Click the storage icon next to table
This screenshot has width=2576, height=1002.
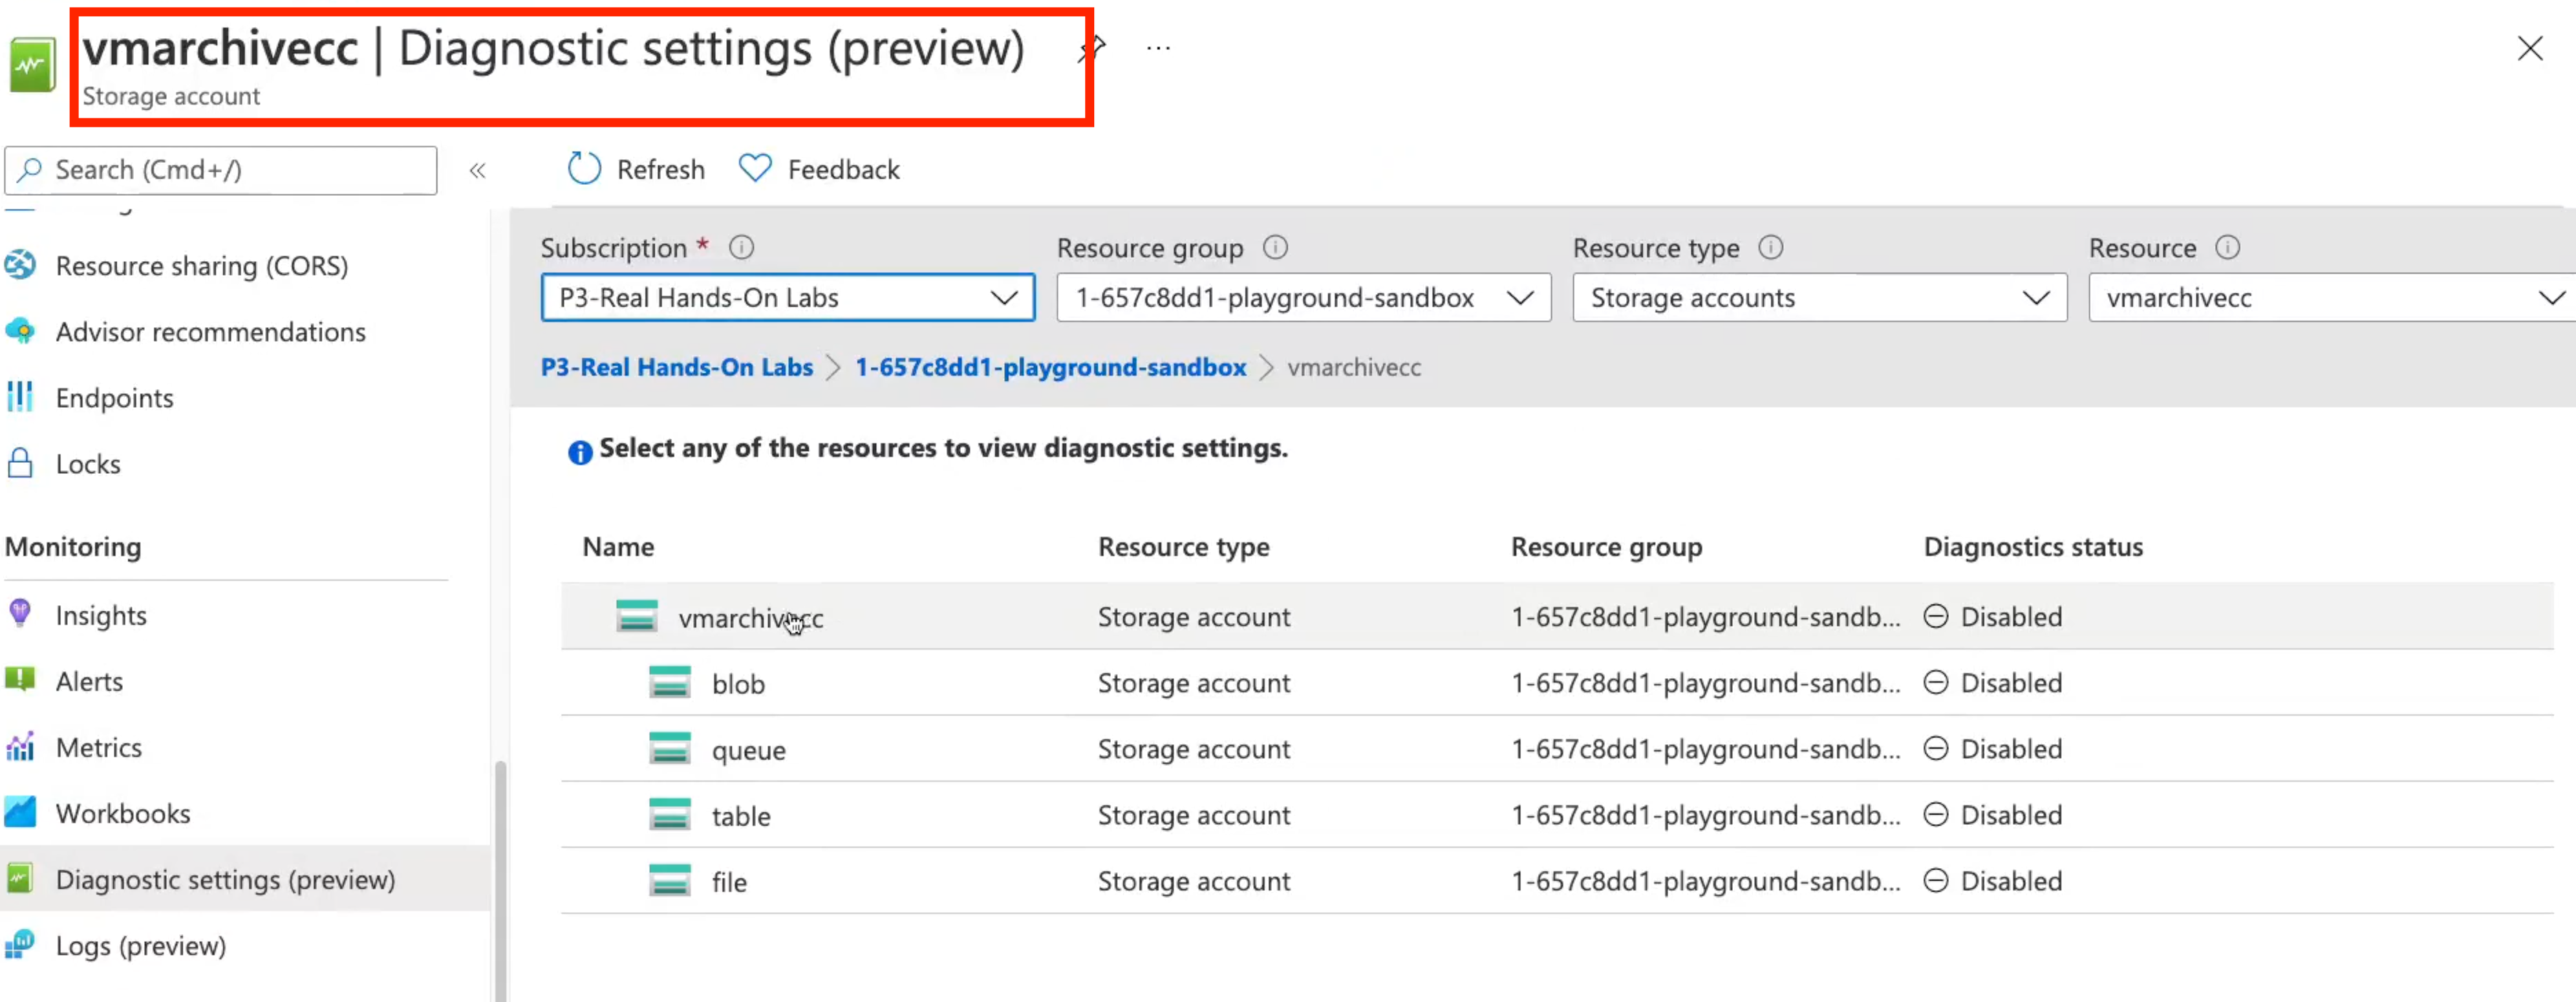tap(670, 814)
